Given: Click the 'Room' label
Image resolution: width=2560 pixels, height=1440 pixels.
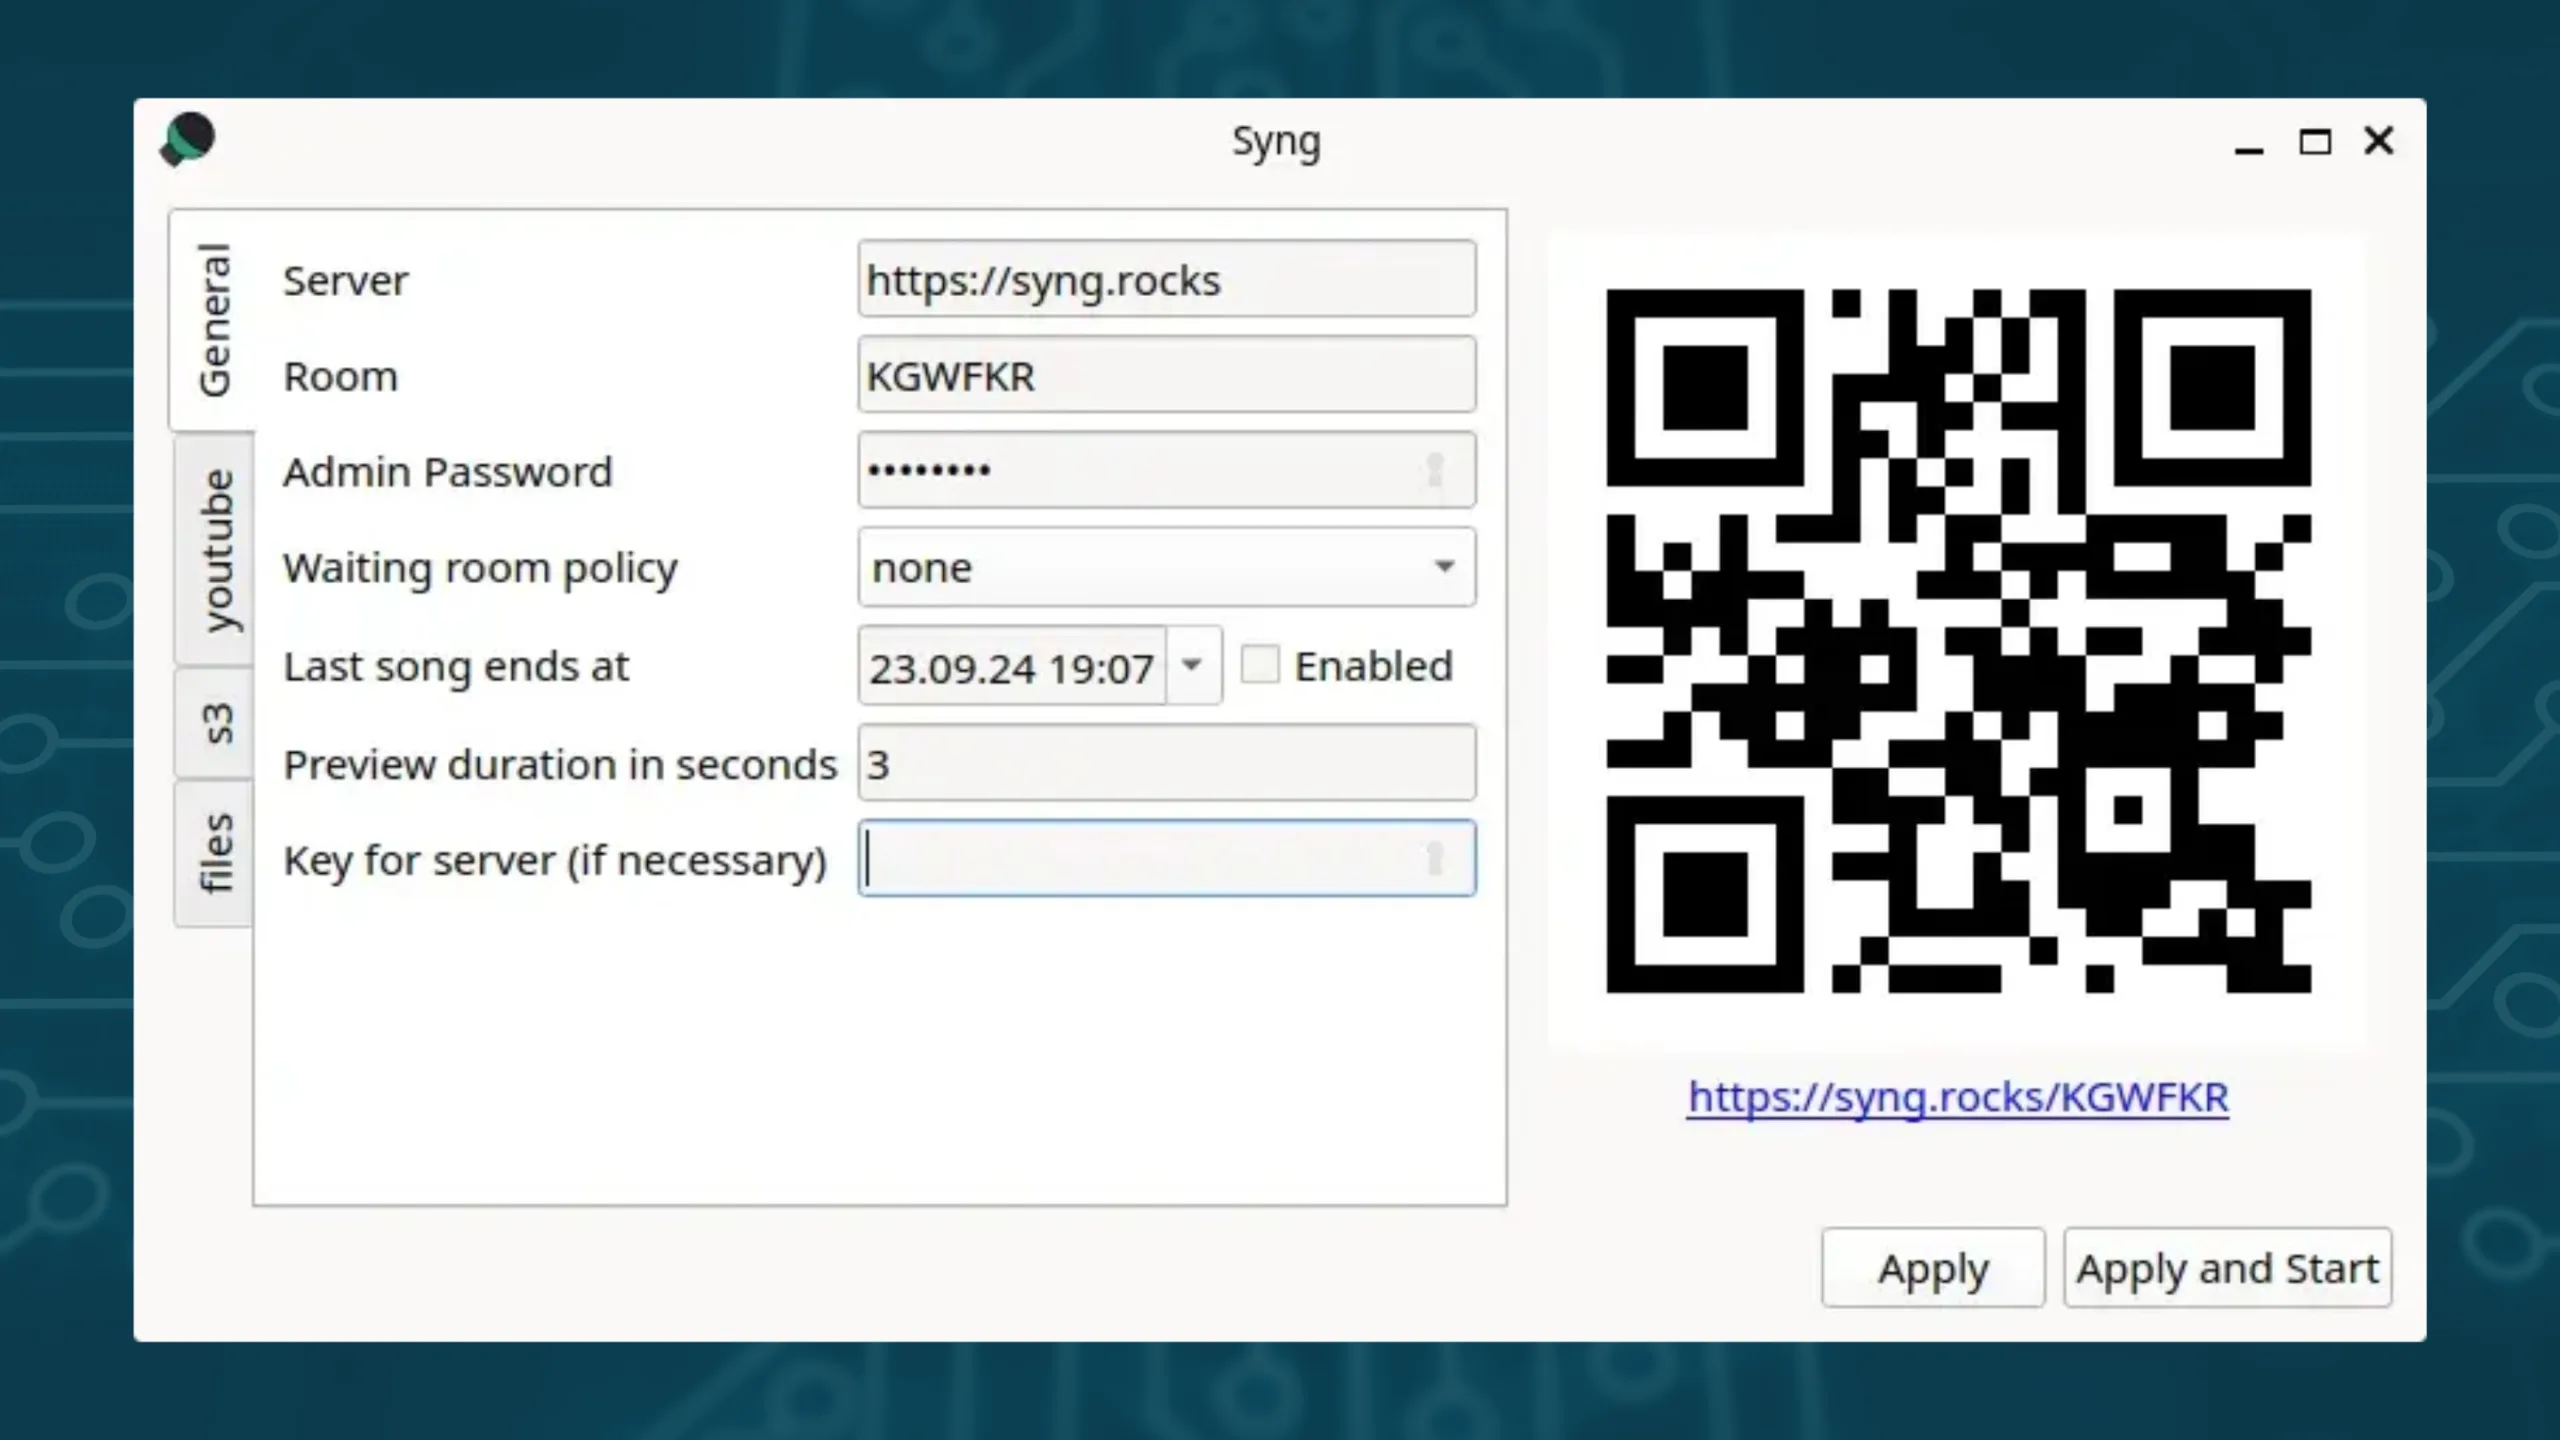Looking at the screenshot, I should (x=340, y=376).
